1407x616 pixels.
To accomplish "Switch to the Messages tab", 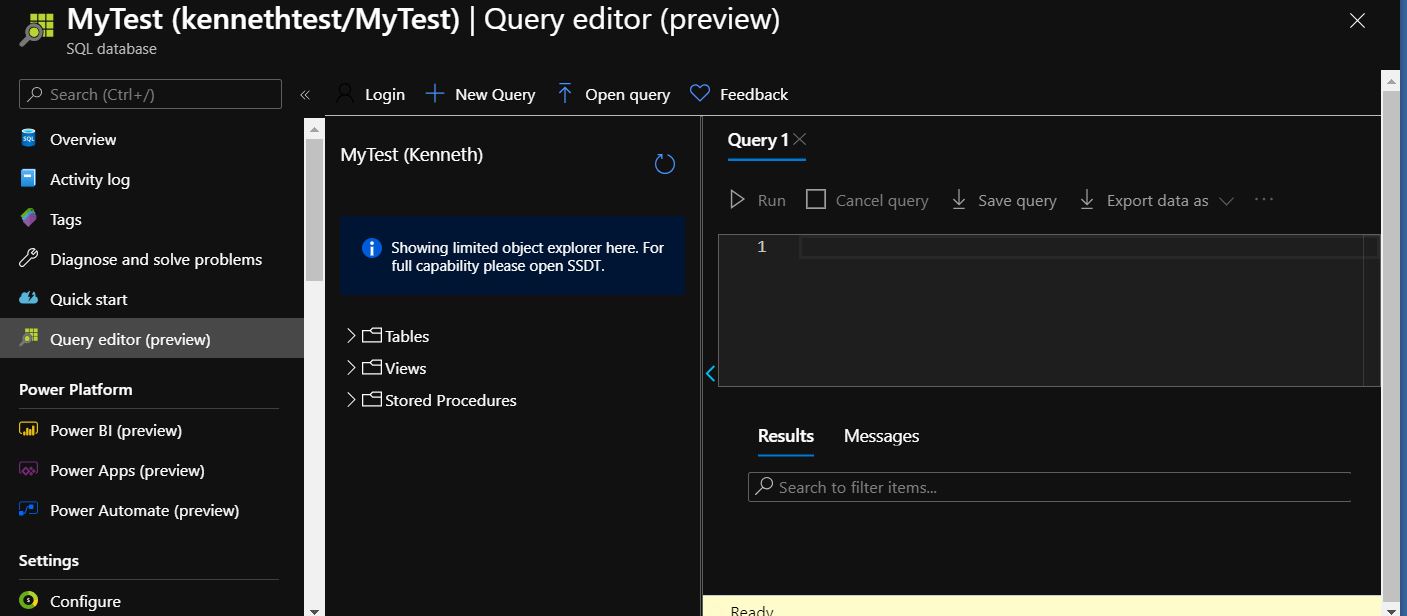I will point(881,436).
